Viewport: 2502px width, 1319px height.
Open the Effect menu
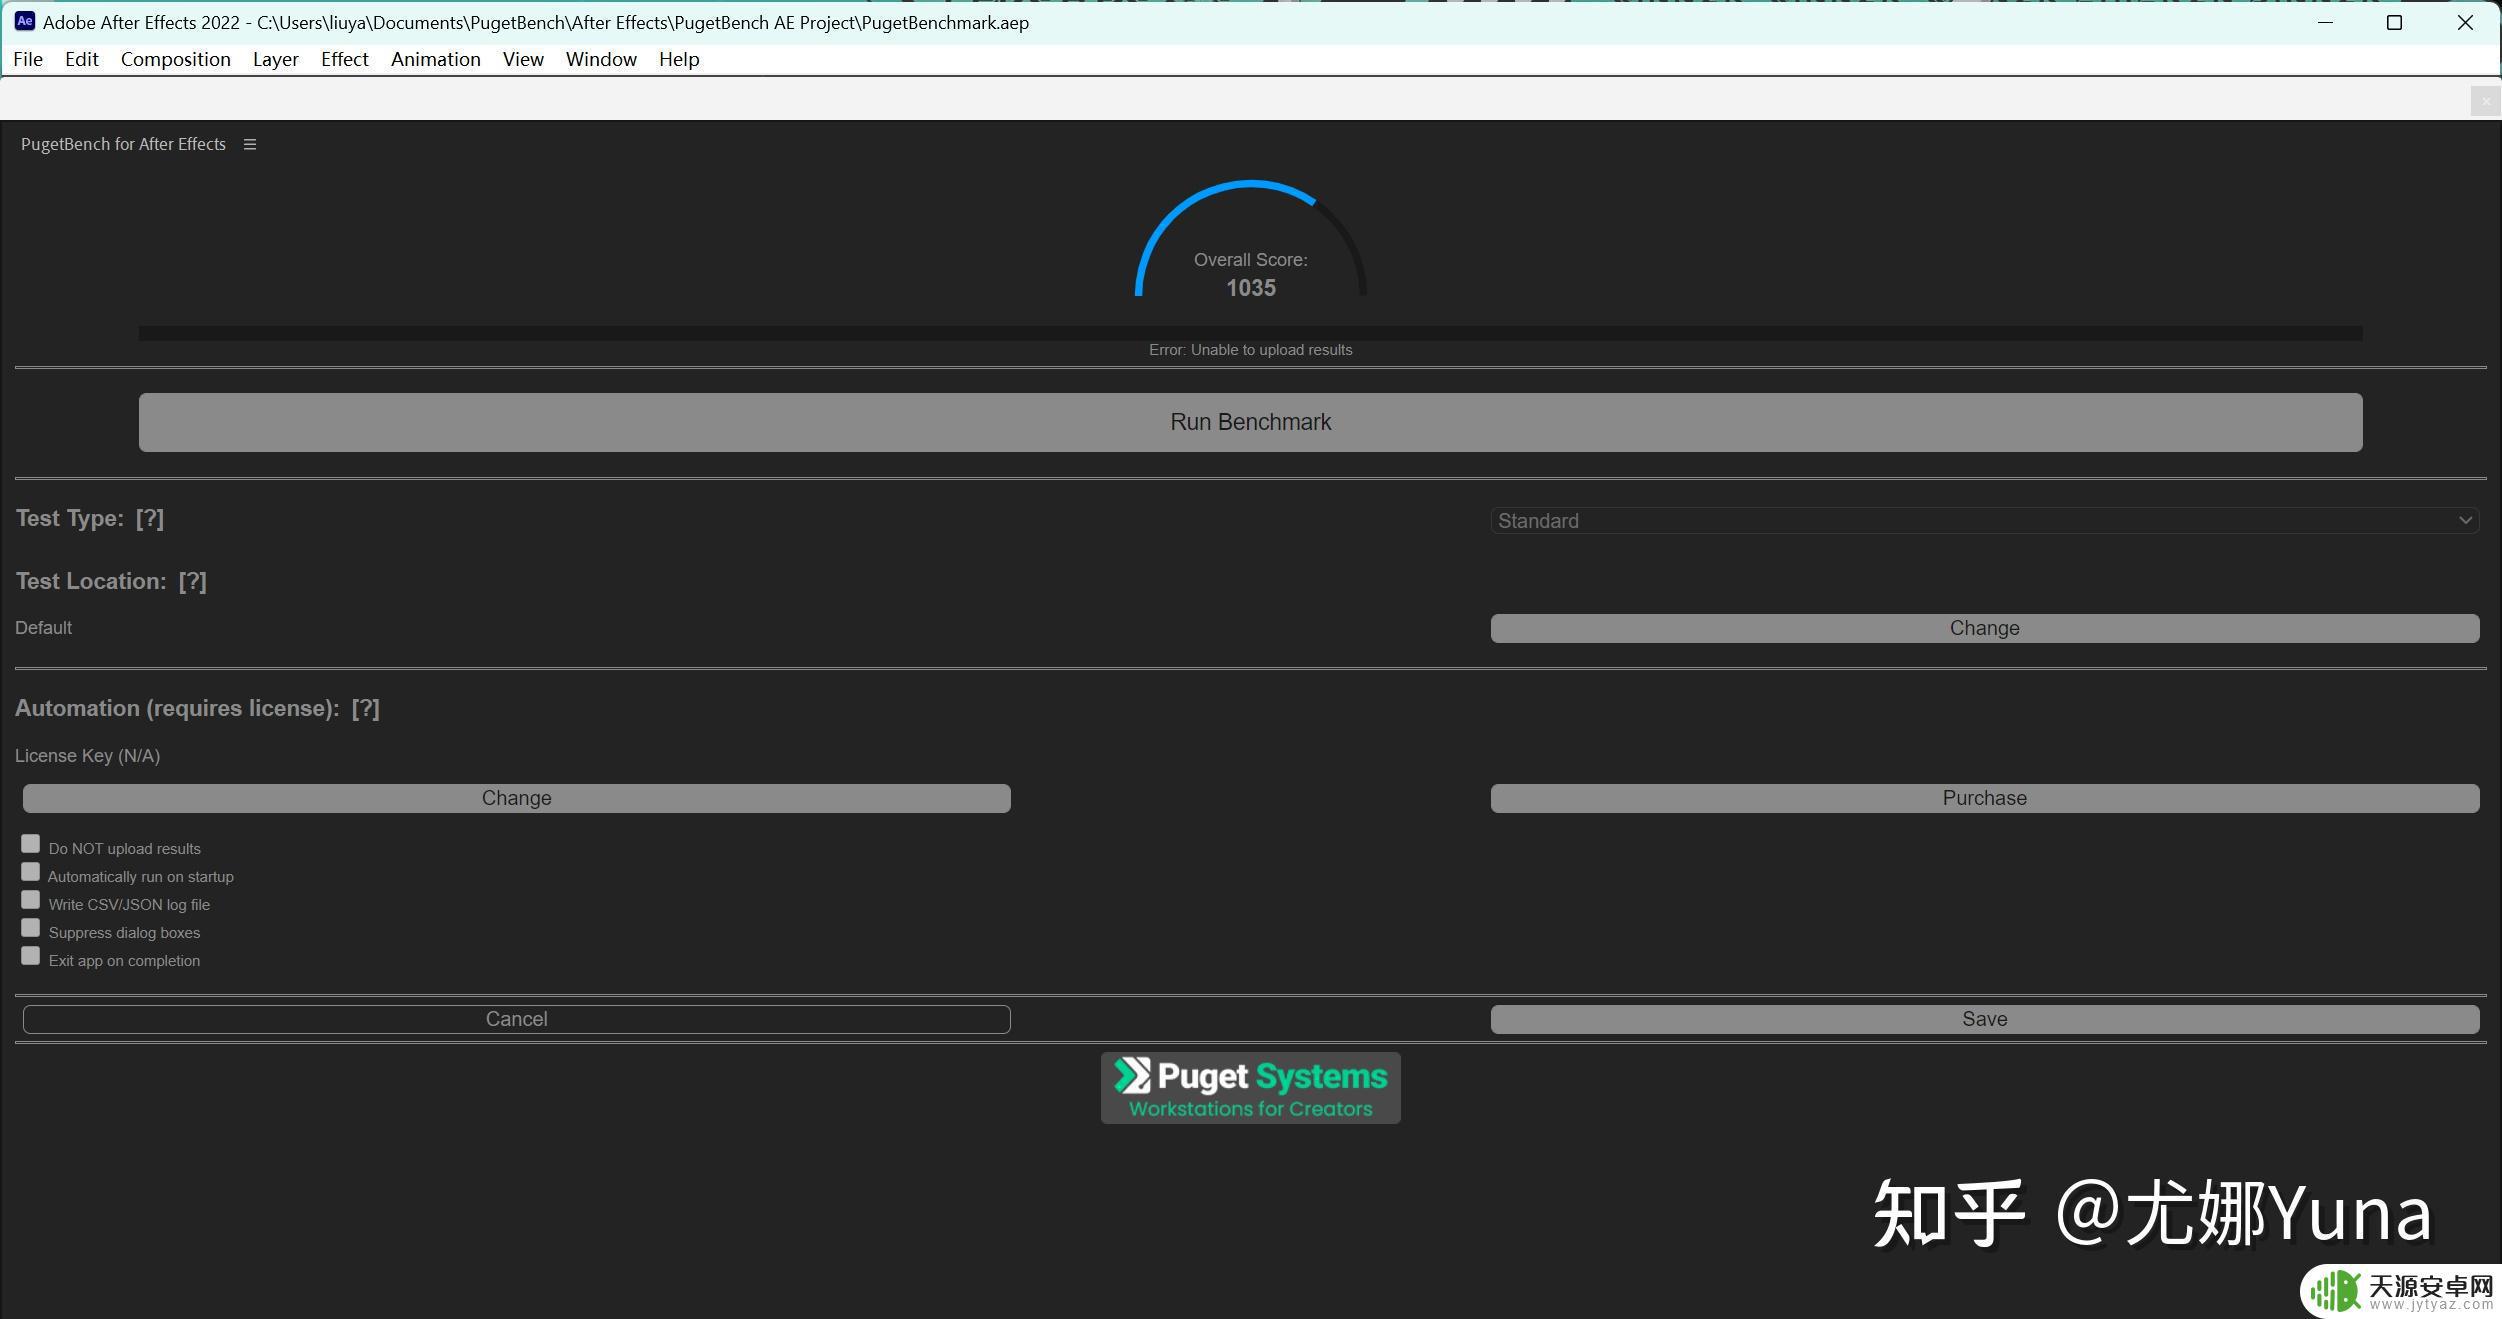pos(345,59)
